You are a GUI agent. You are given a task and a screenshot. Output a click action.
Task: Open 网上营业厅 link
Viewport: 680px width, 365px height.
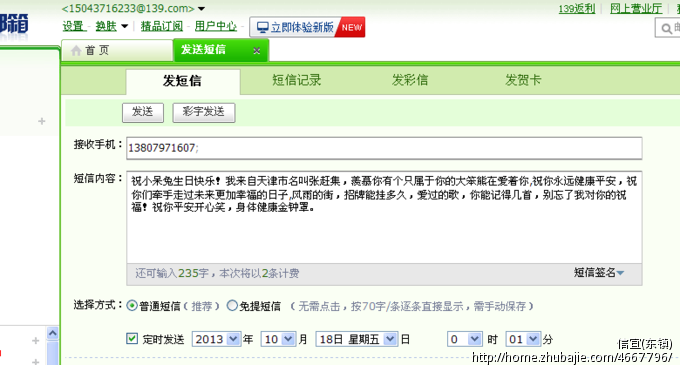[x=636, y=8]
